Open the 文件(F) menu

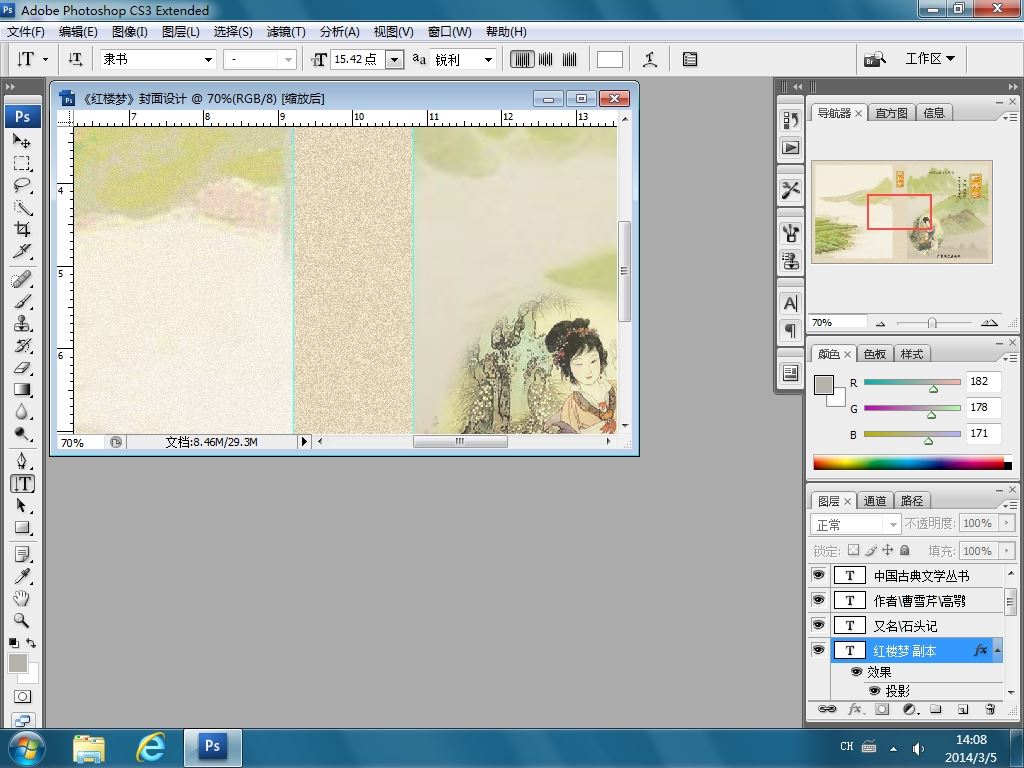[26, 31]
